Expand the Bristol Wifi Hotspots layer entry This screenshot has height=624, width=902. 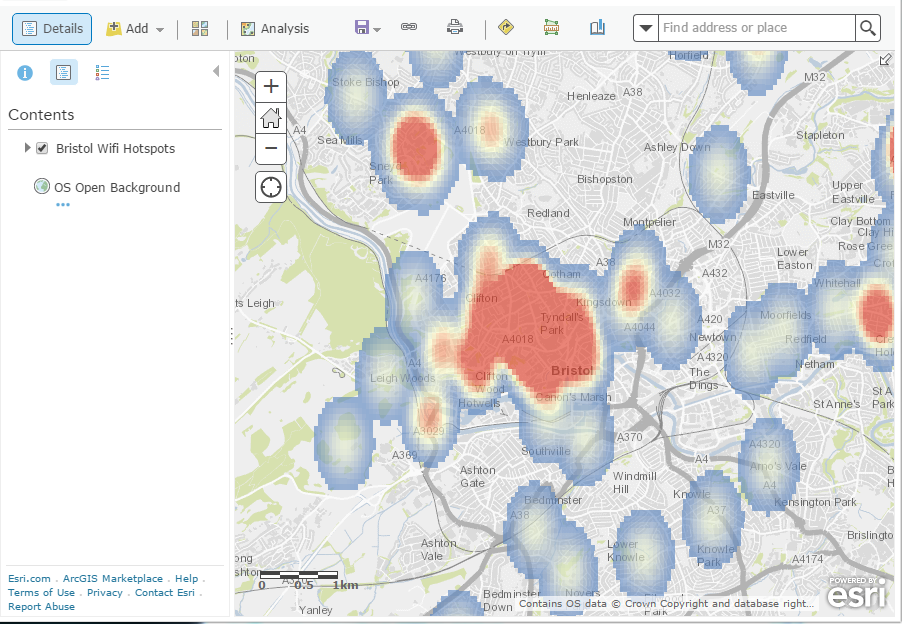coord(27,147)
